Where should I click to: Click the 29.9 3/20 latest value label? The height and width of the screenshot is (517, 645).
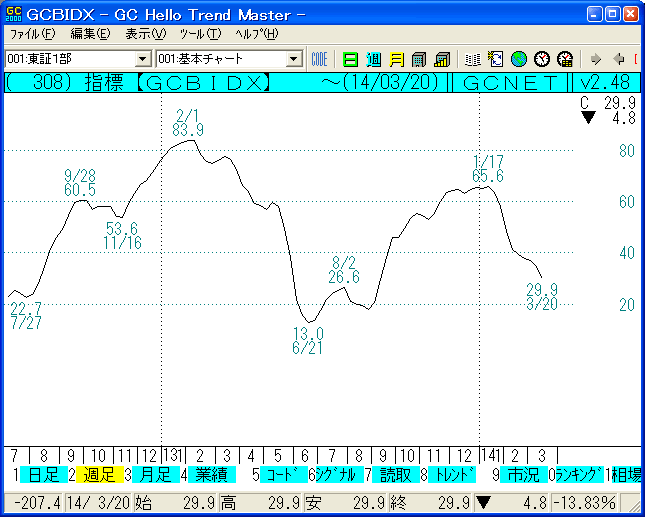tap(542, 297)
